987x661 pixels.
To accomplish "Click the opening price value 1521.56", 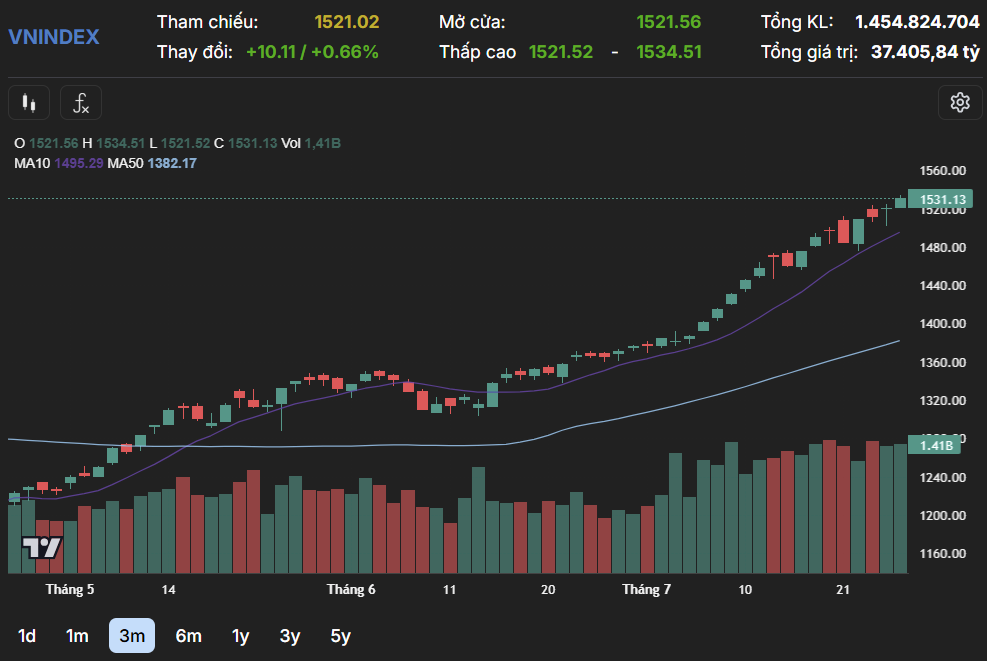I will (668, 22).
